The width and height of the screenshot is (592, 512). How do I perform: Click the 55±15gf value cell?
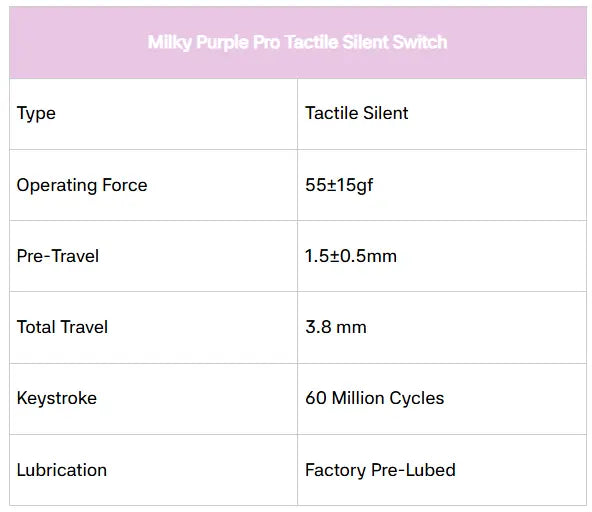click(442, 185)
